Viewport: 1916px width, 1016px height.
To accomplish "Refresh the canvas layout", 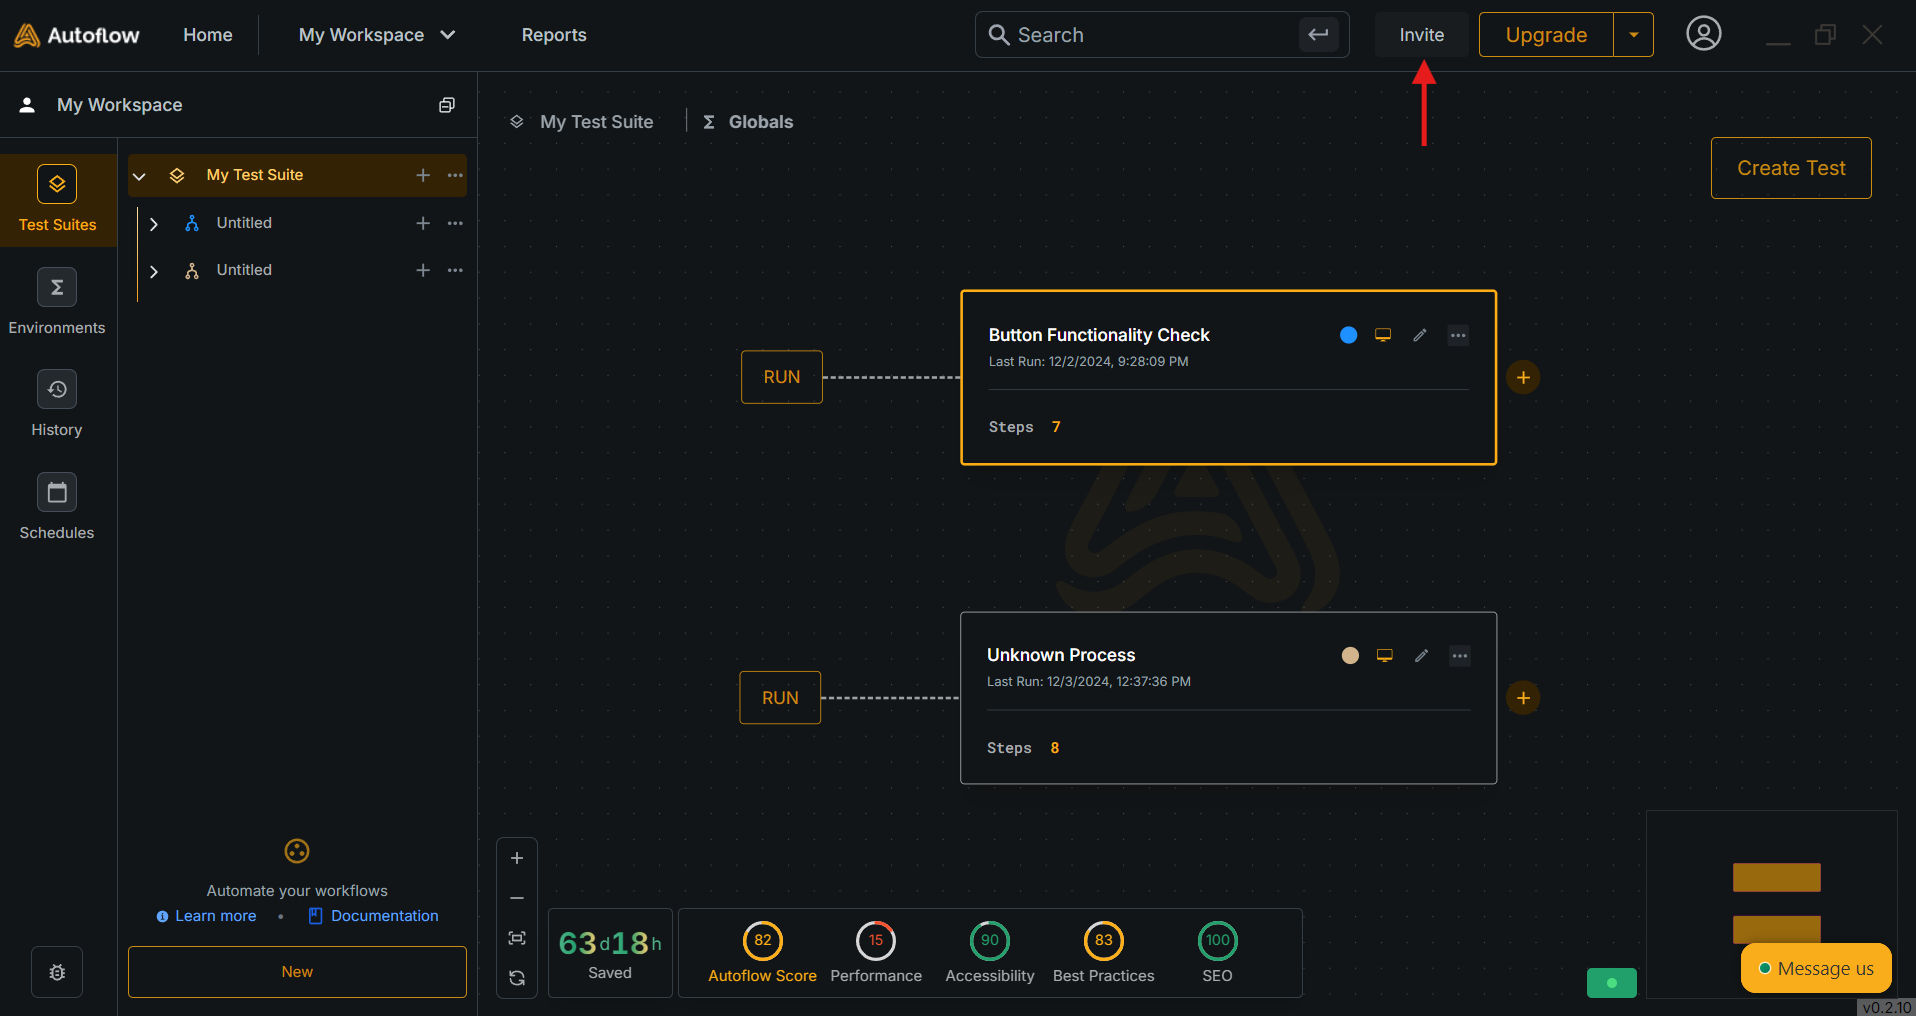I will (x=517, y=978).
